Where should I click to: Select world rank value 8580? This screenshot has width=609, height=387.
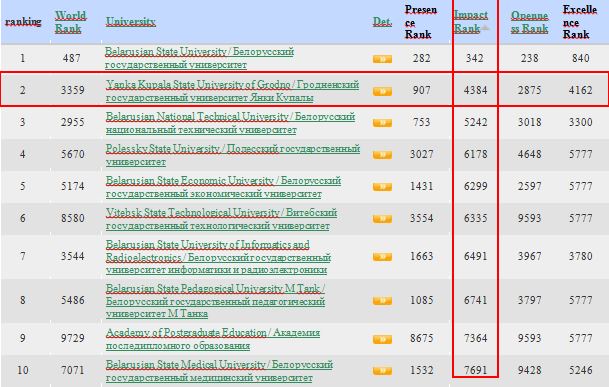coord(73,218)
